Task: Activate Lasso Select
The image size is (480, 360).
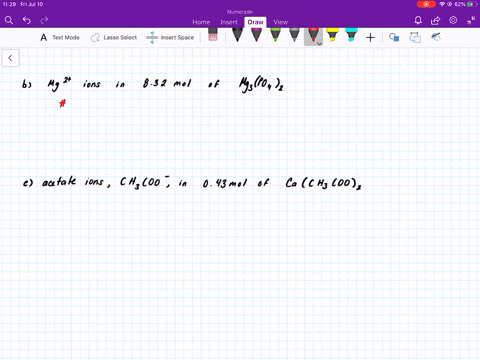Action: 114,38
